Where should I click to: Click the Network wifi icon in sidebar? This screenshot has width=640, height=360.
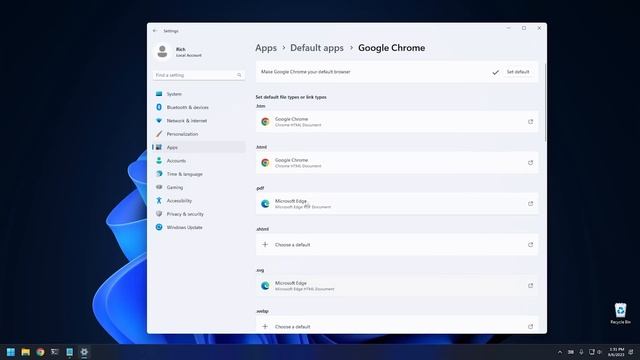[159, 121]
